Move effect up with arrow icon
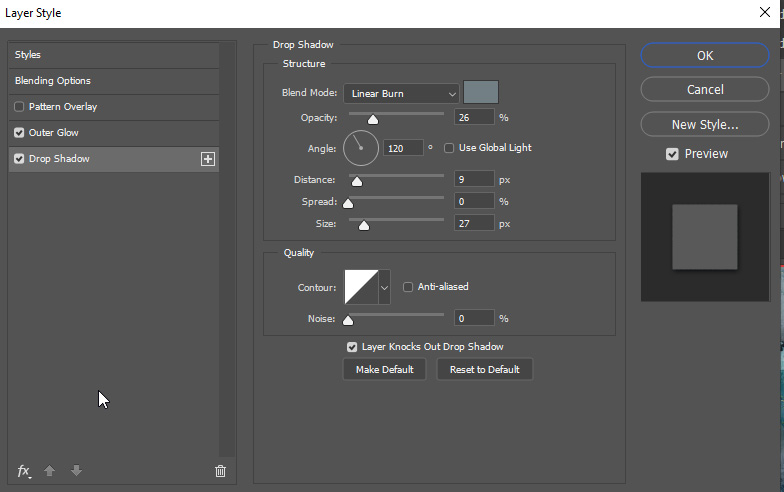Screen dimensions: 784x492 point(50,470)
